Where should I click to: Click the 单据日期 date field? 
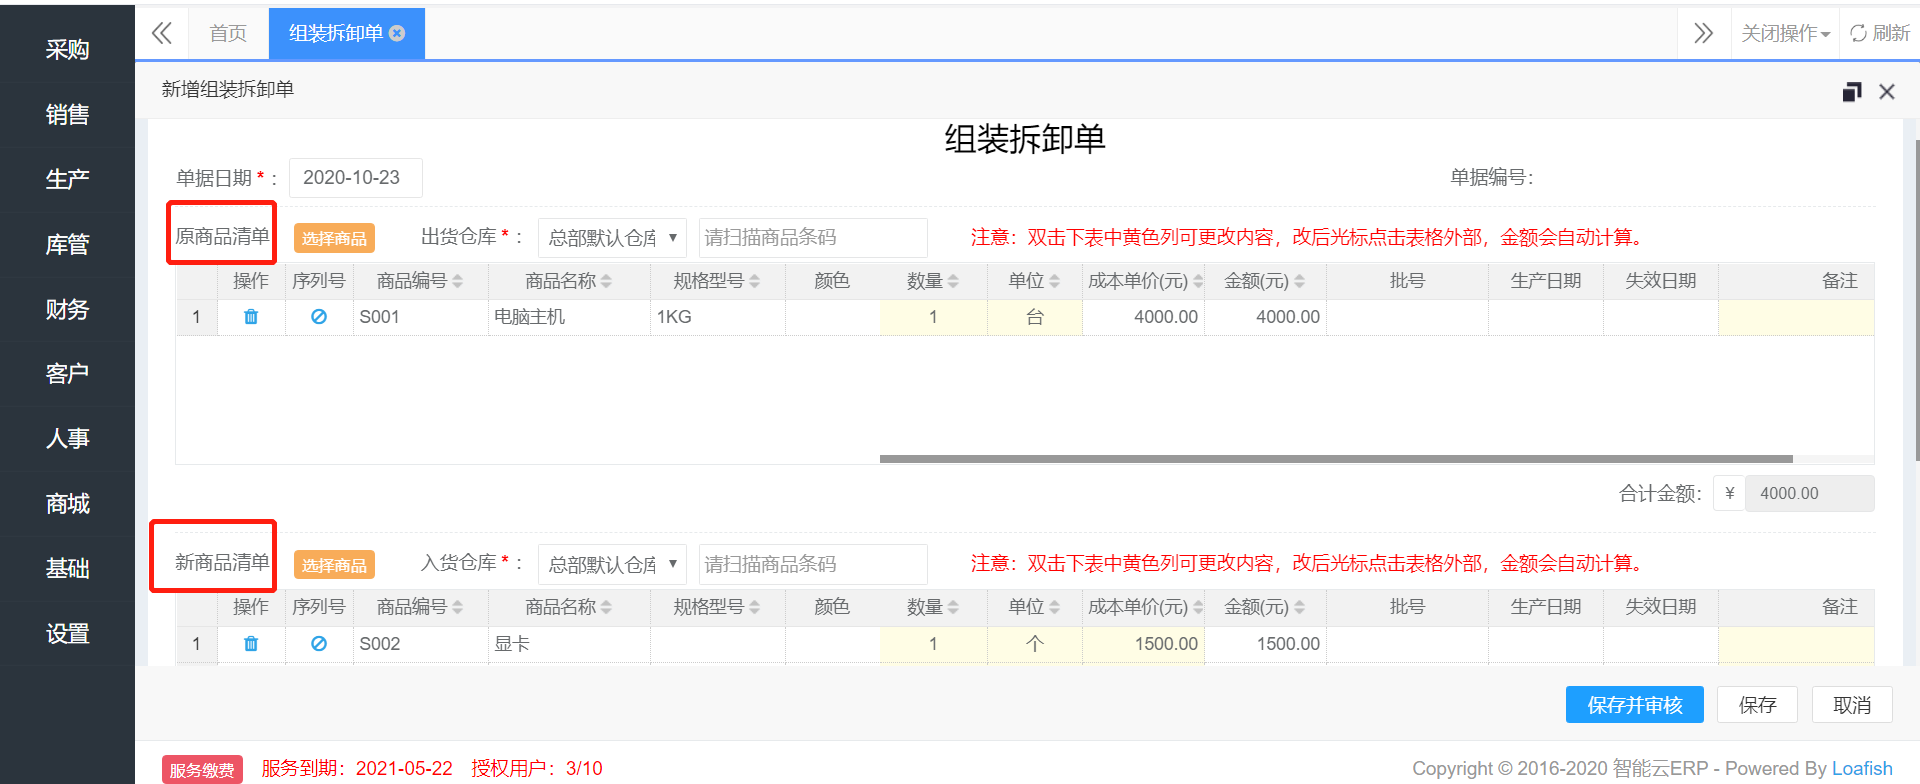click(355, 178)
